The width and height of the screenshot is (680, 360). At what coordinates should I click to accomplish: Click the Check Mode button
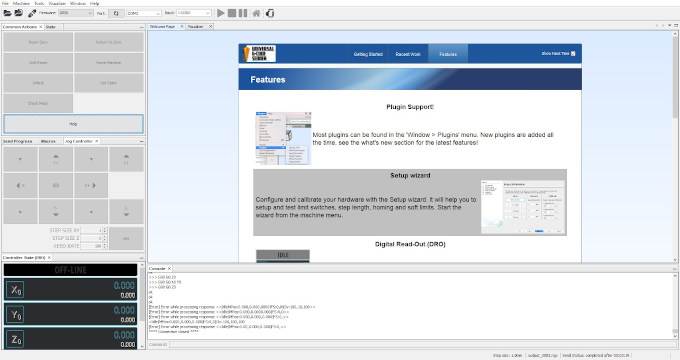[38, 103]
